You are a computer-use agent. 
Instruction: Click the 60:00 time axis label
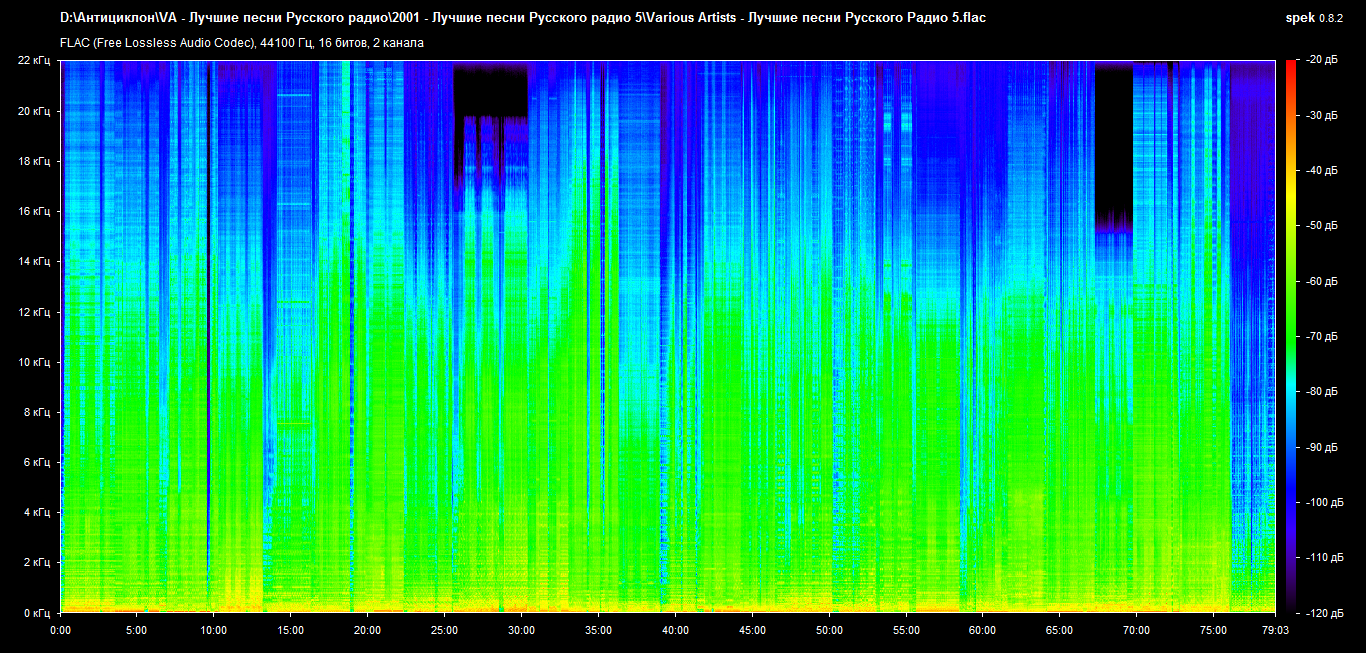tap(982, 631)
